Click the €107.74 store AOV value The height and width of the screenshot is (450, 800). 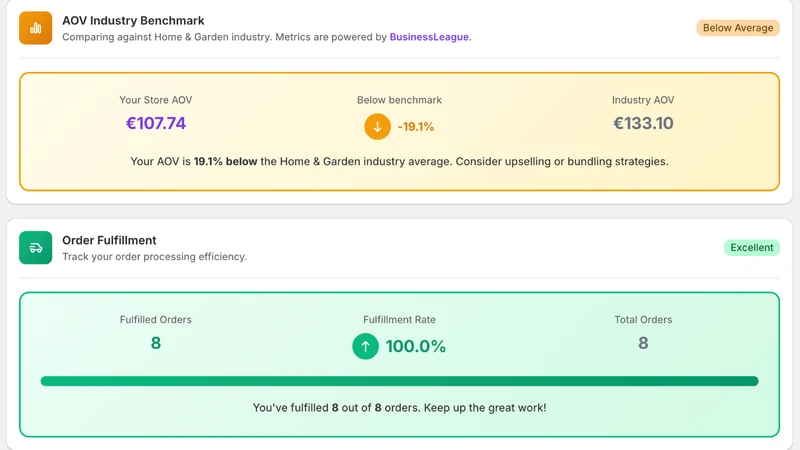[x=156, y=123]
